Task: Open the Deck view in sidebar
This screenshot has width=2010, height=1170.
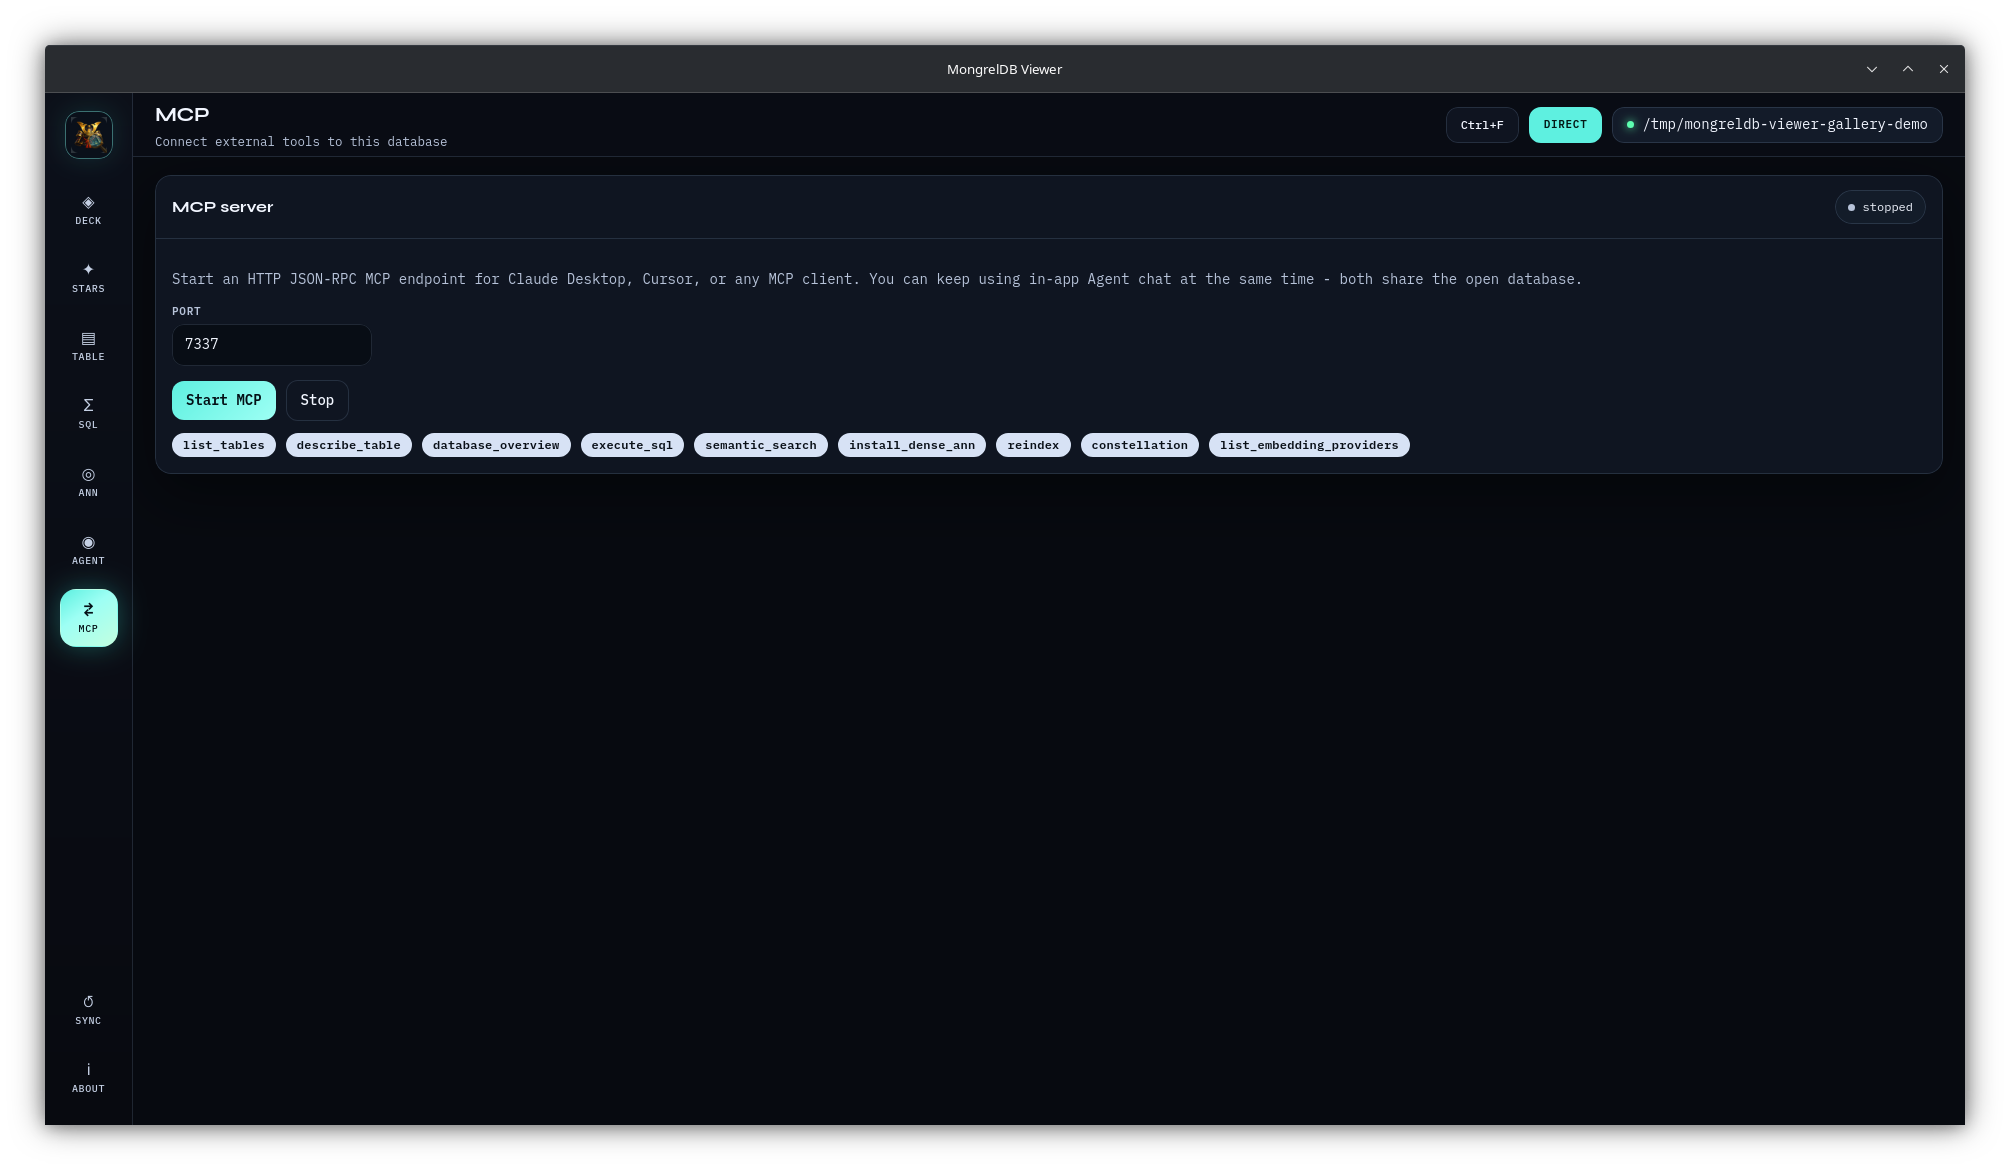Action: point(88,210)
